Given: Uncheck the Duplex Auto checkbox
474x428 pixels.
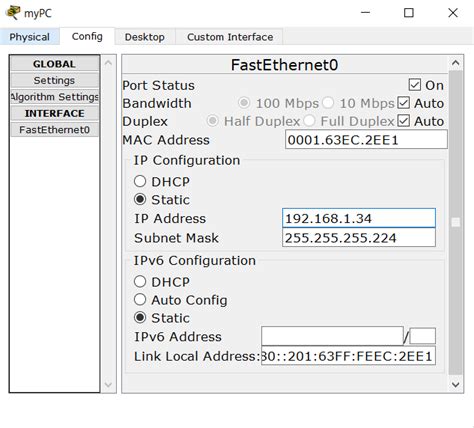Looking at the screenshot, I should [403, 121].
